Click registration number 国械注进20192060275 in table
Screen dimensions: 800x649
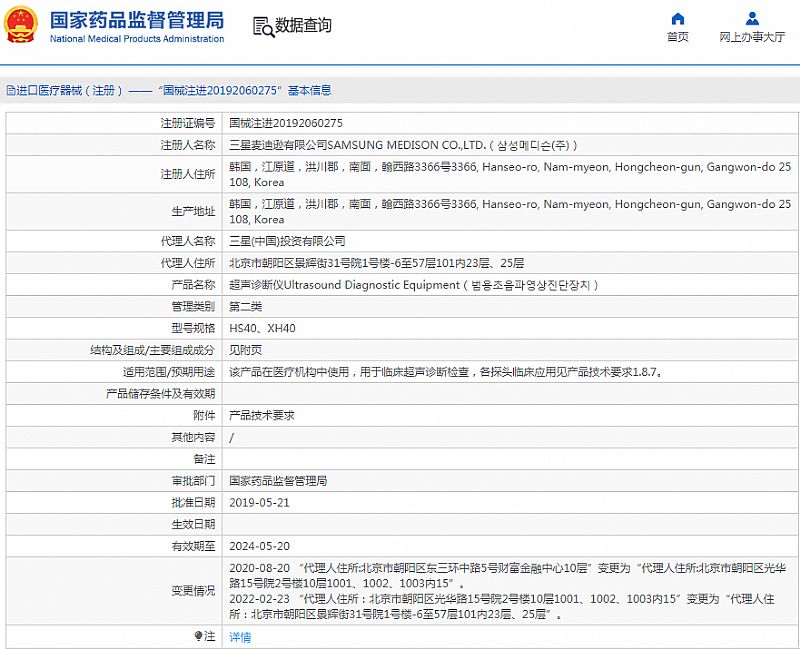pos(286,123)
